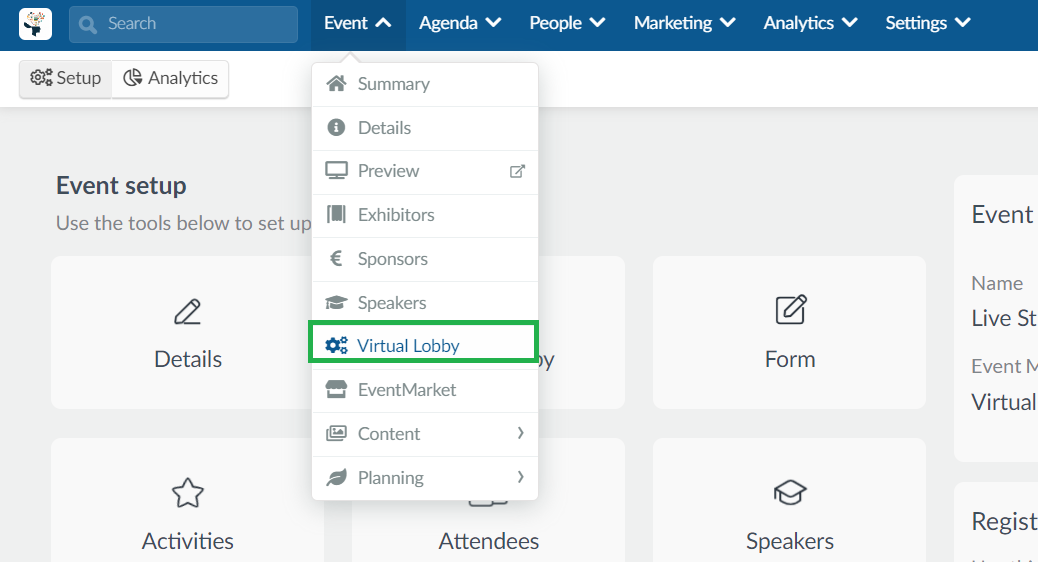Click the storefront icon beside EventMarket
The height and width of the screenshot is (562, 1038).
tap(336, 389)
